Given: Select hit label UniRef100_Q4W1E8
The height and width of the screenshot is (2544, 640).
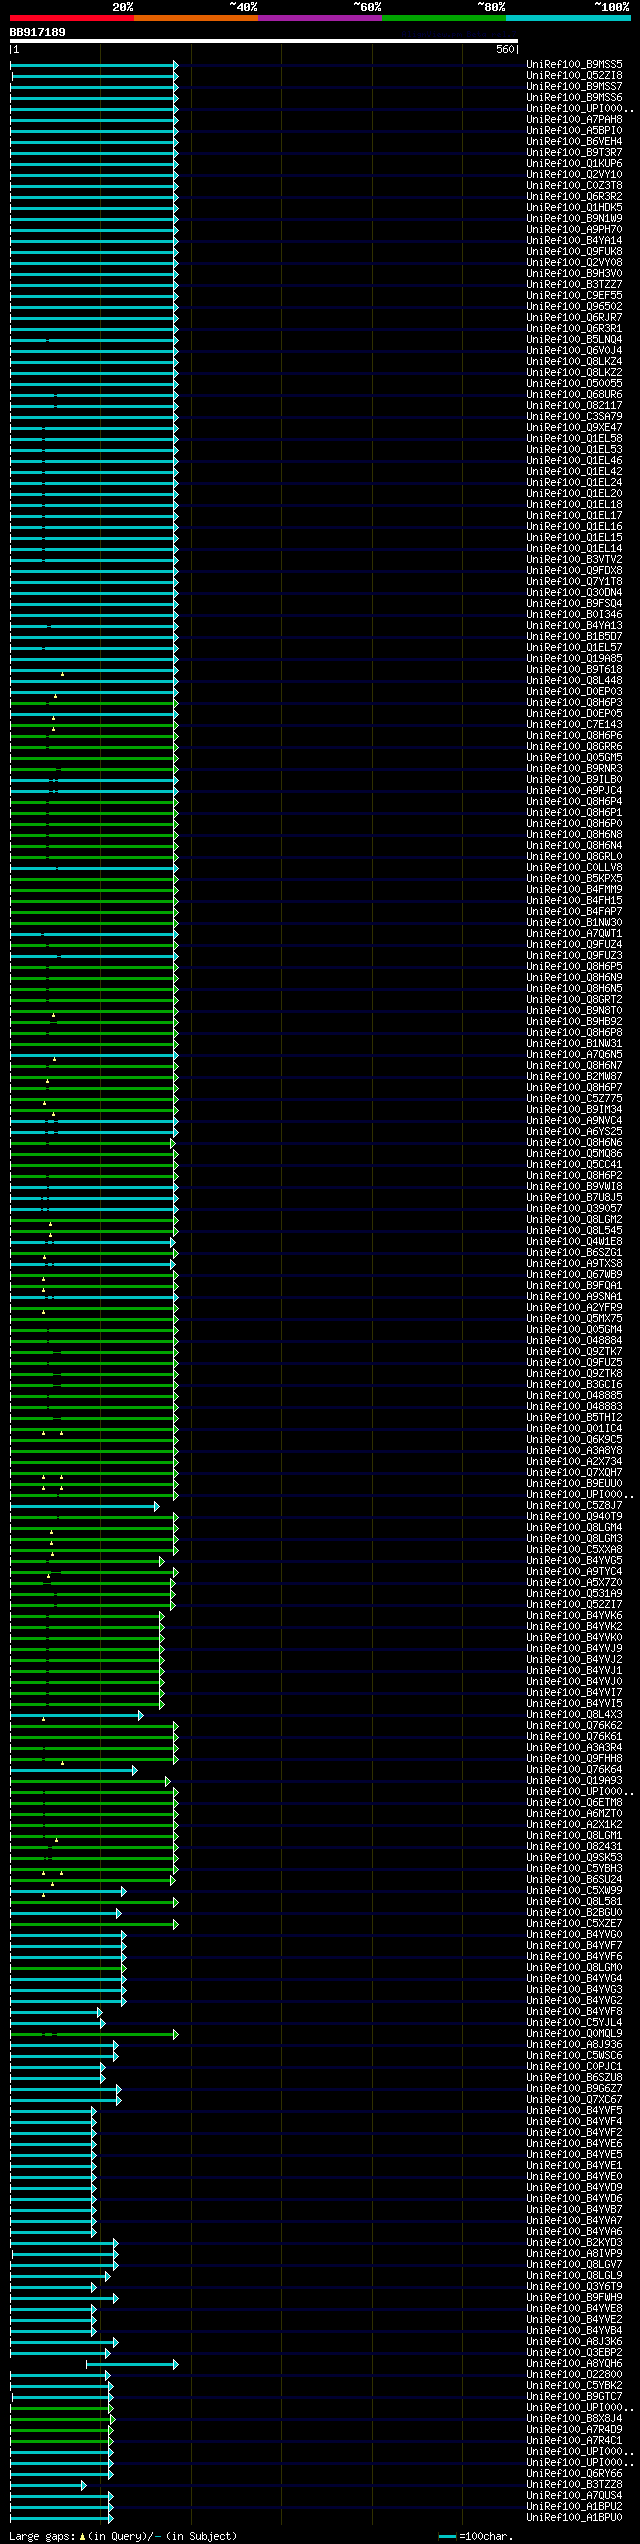Looking at the screenshot, I should pos(574,1242).
